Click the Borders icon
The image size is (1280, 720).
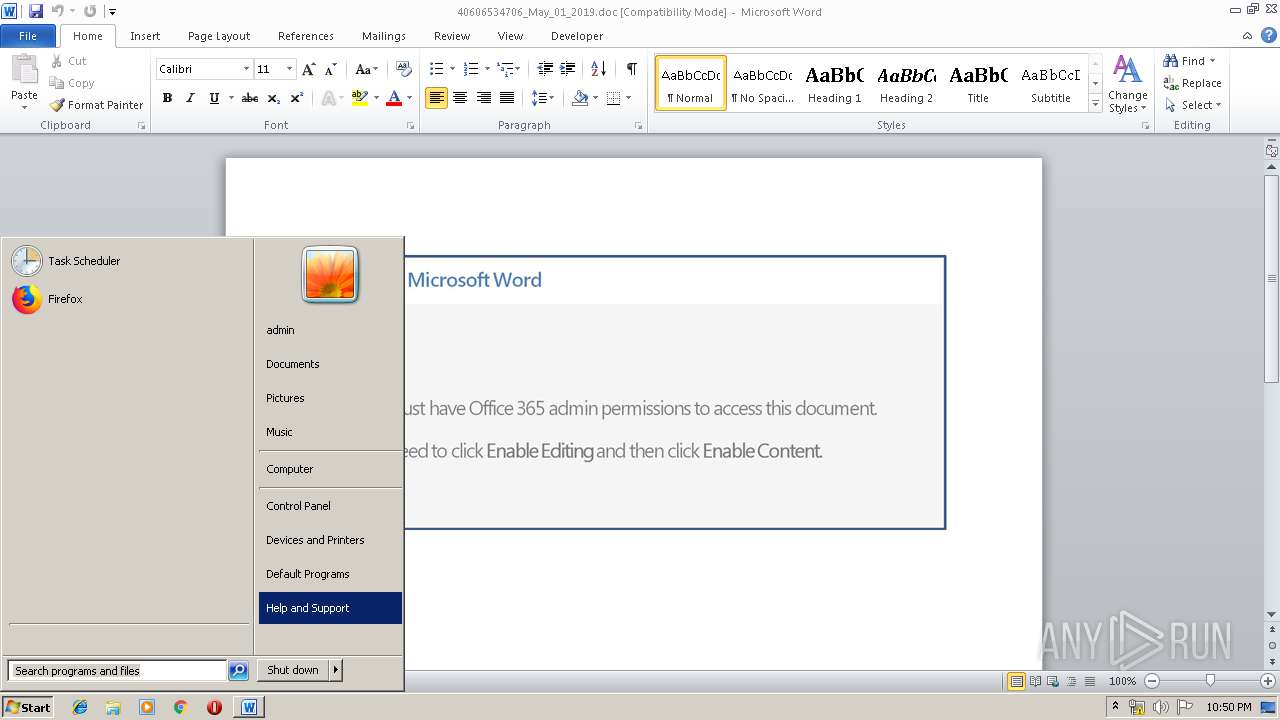click(613, 98)
